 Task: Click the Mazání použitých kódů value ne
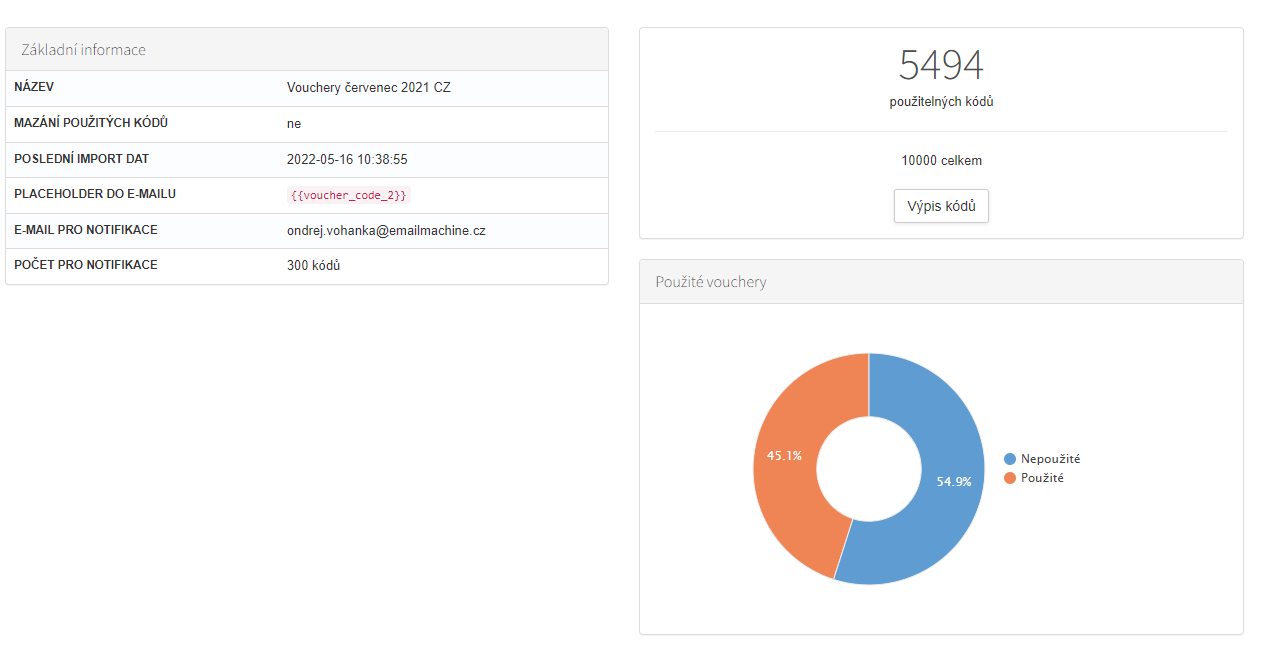294,124
